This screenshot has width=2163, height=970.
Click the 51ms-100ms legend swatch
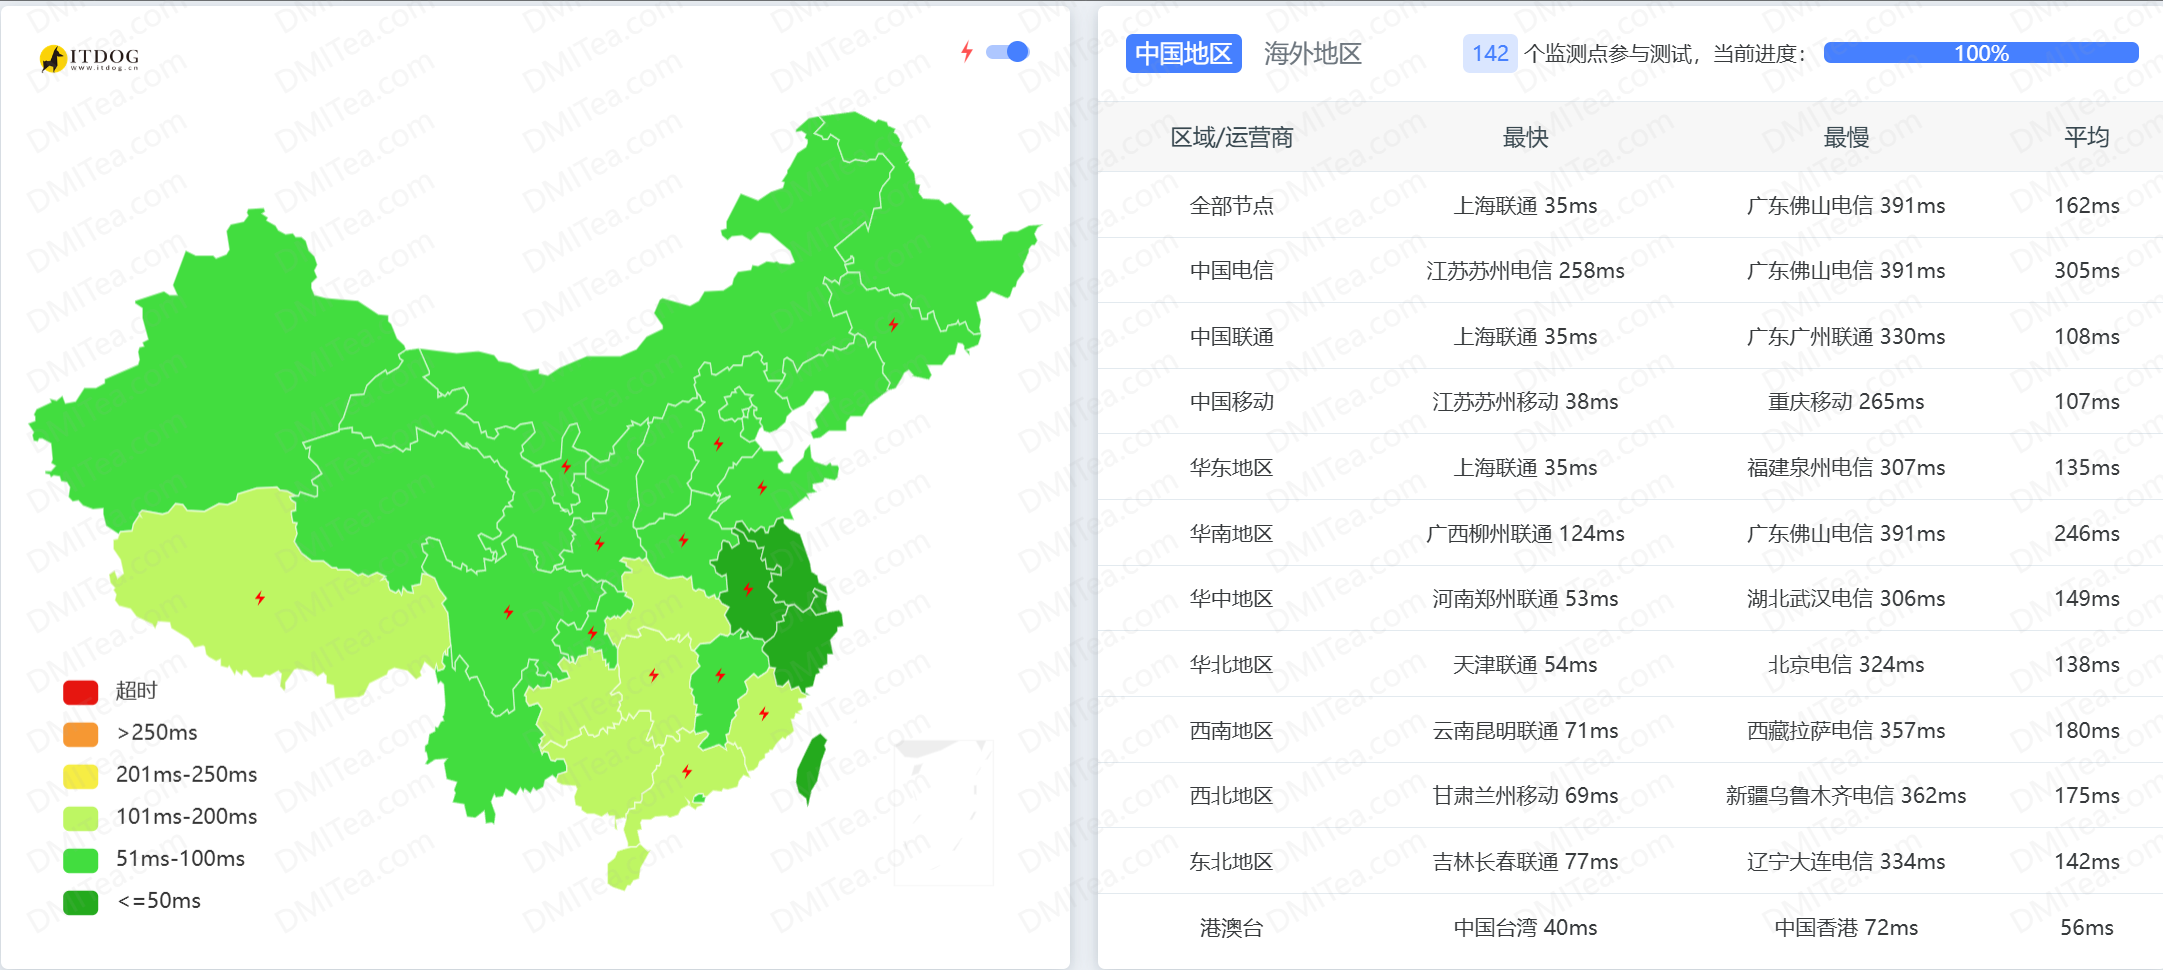[x=80, y=860]
